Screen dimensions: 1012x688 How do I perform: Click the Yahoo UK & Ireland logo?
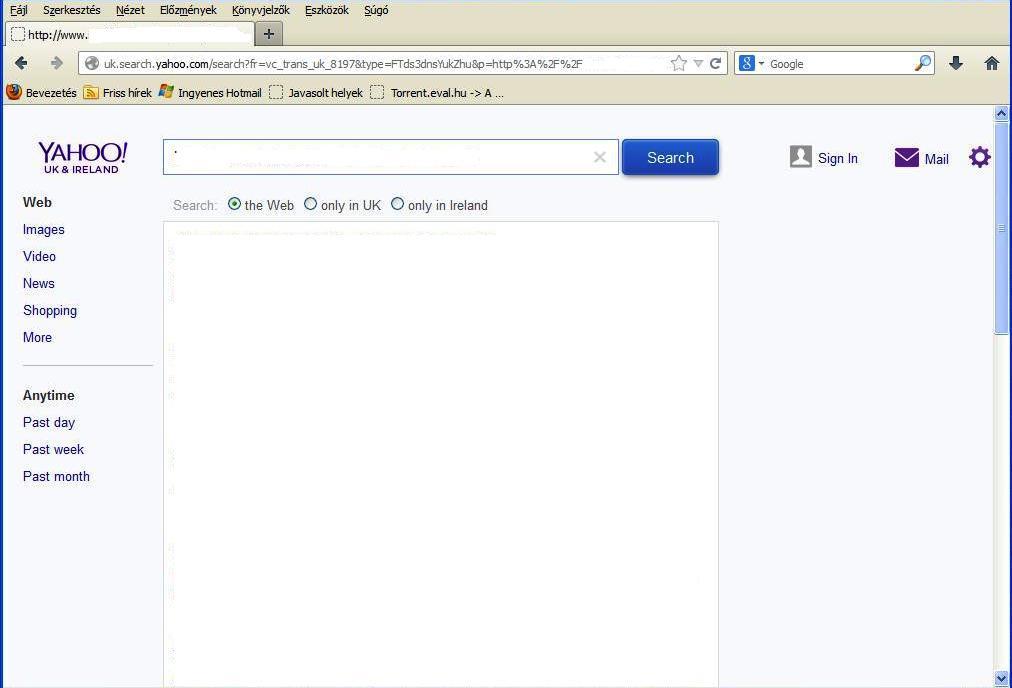(82, 157)
